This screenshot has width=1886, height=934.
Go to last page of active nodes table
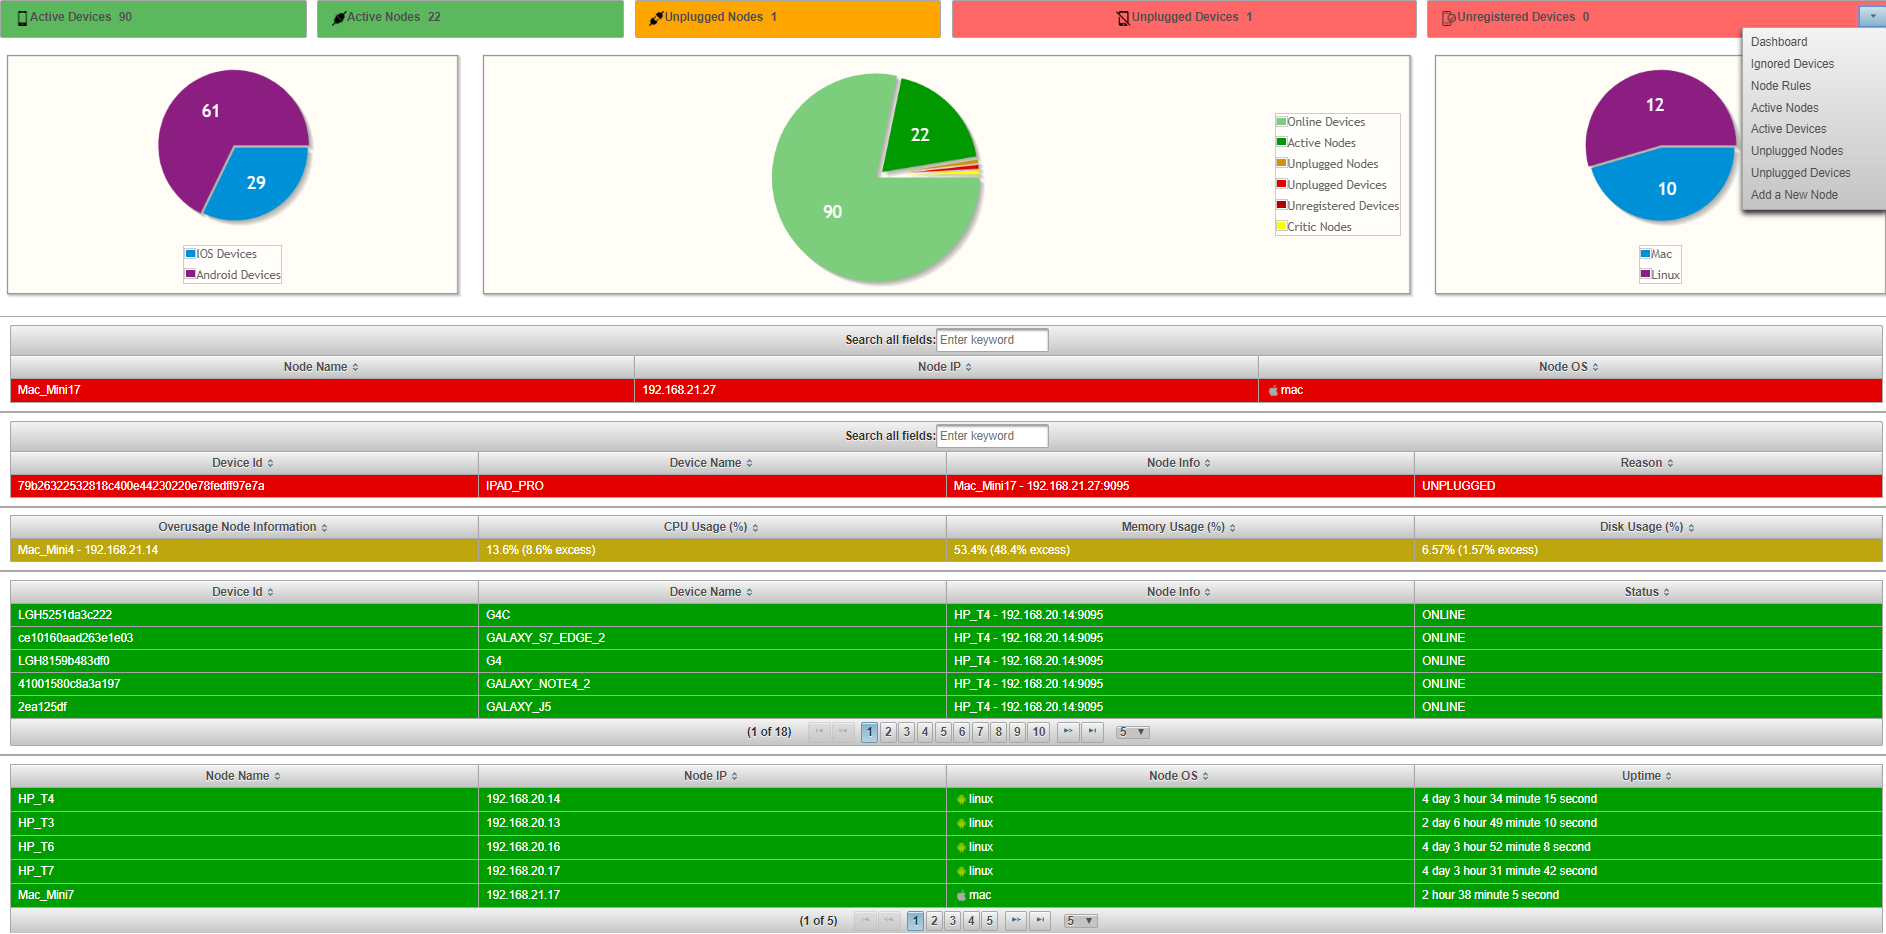point(1041,921)
